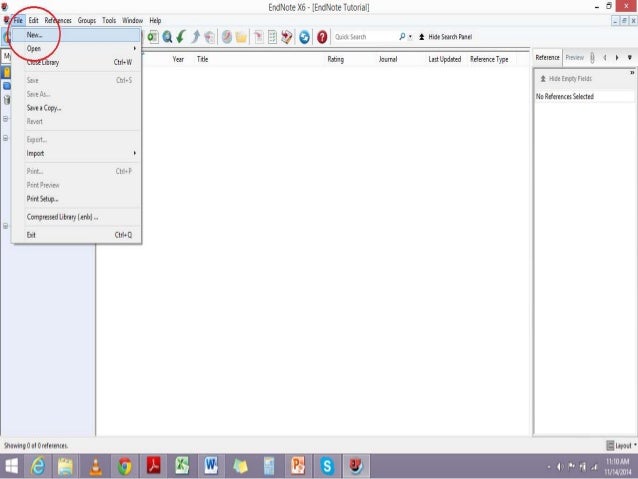This screenshot has width=638, height=479.
Task: Open the reference panel options dropdown arrow
Action: coord(629,58)
